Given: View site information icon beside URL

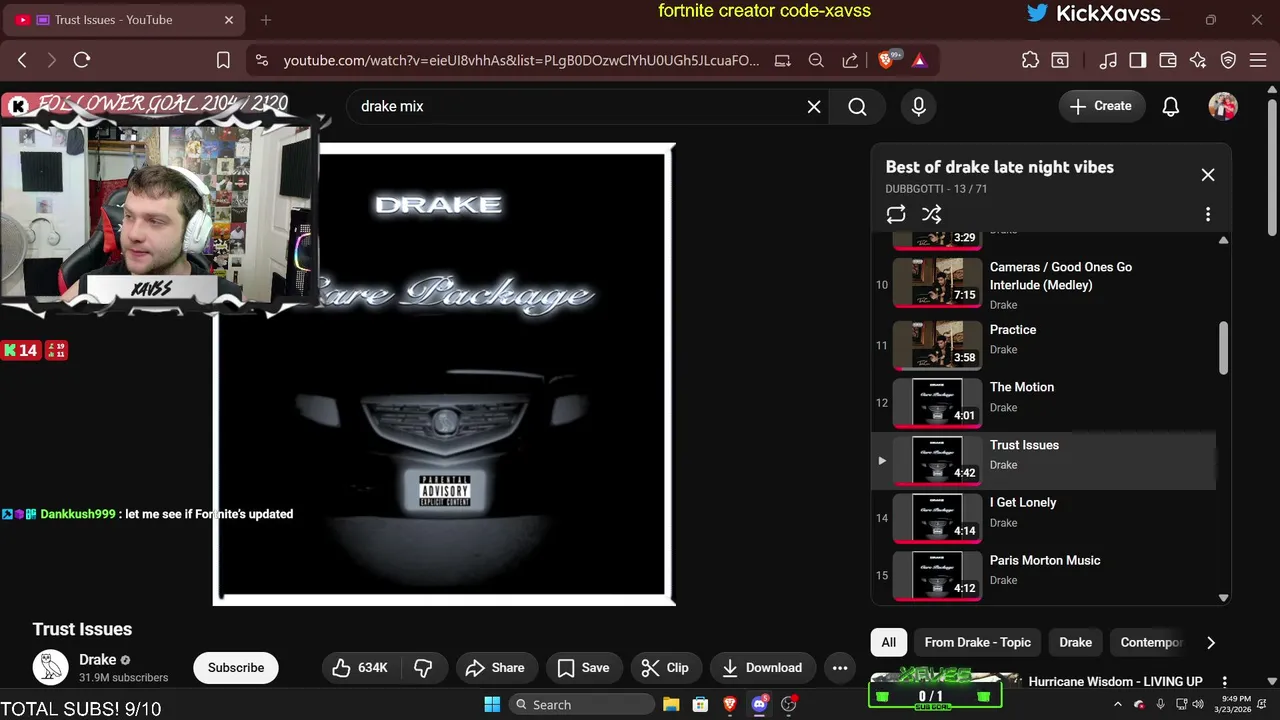Looking at the screenshot, I should (x=262, y=60).
